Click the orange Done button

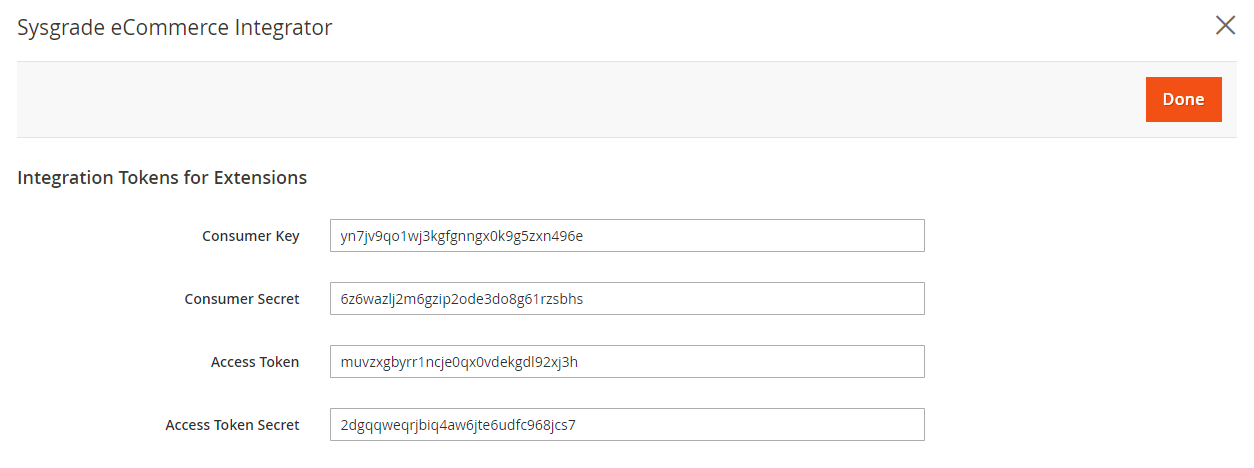(x=1183, y=99)
